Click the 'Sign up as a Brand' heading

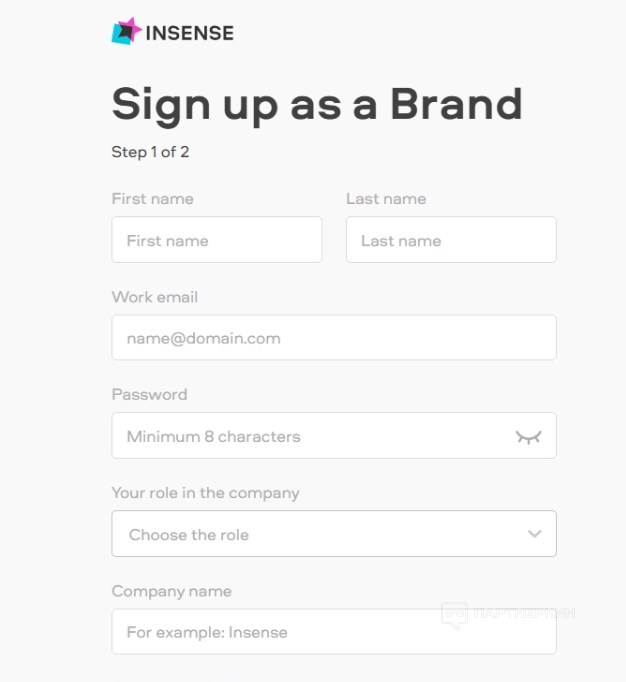click(316, 104)
